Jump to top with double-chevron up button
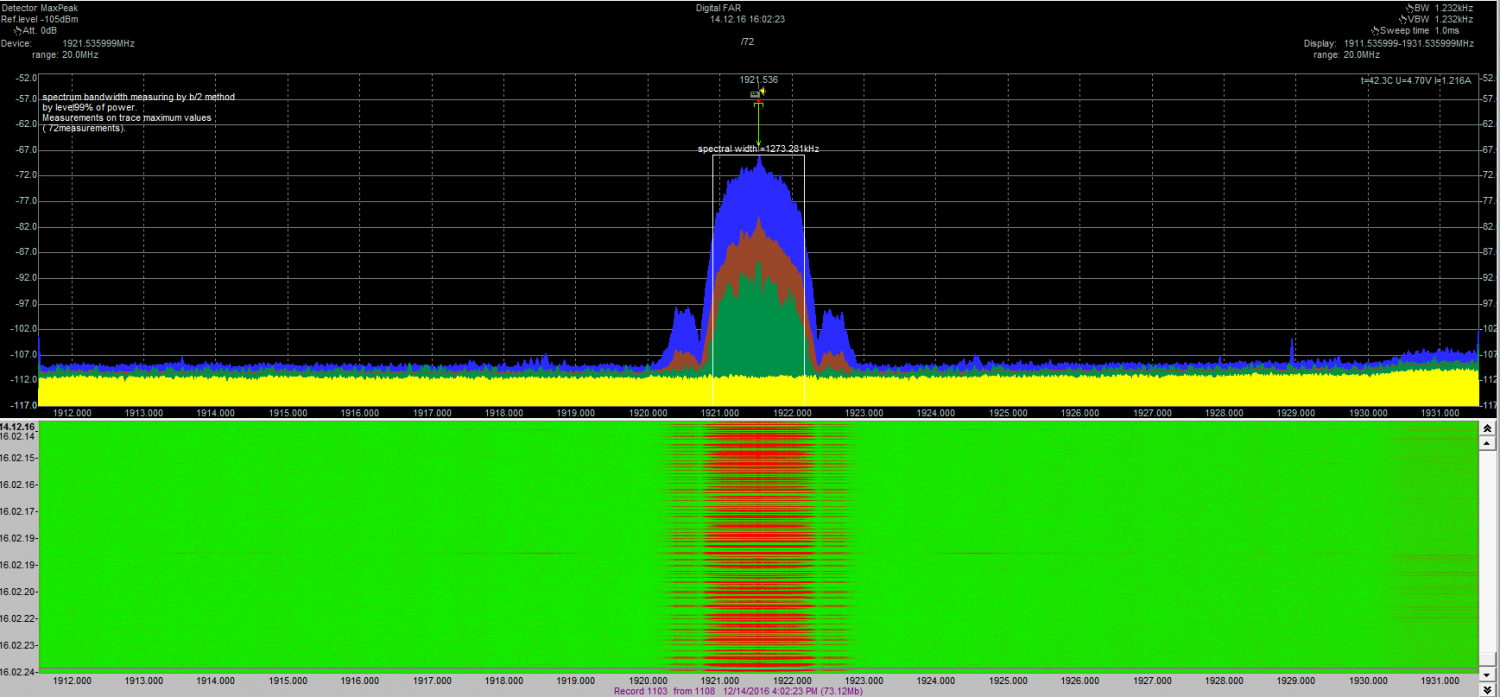The height and width of the screenshot is (697, 1500). coord(1487,428)
